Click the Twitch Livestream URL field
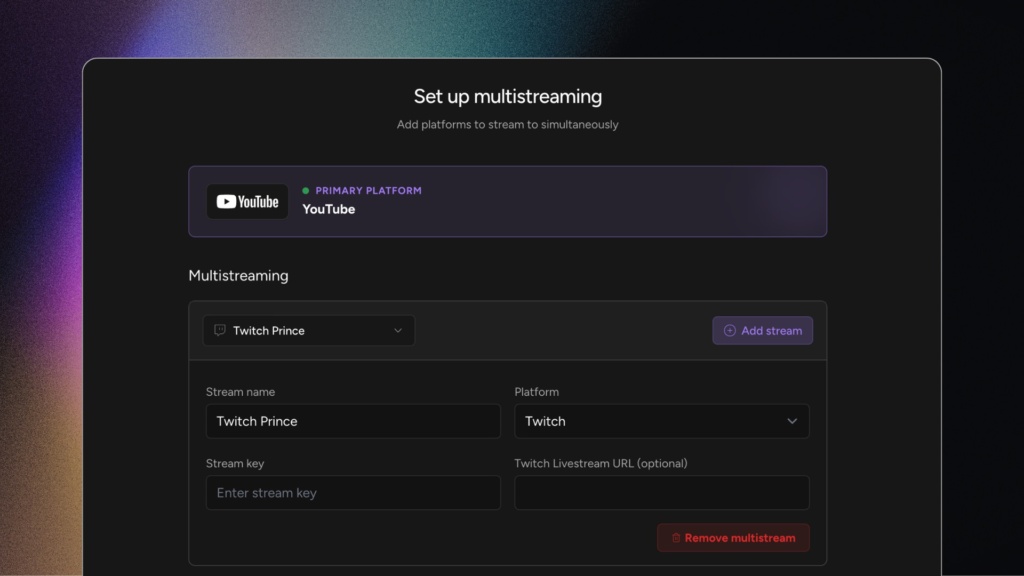 pyautogui.click(x=662, y=493)
